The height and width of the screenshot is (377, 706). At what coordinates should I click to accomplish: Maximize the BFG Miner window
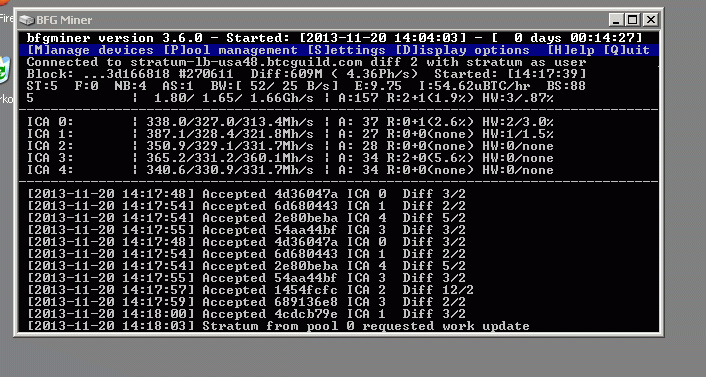click(633, 20)
